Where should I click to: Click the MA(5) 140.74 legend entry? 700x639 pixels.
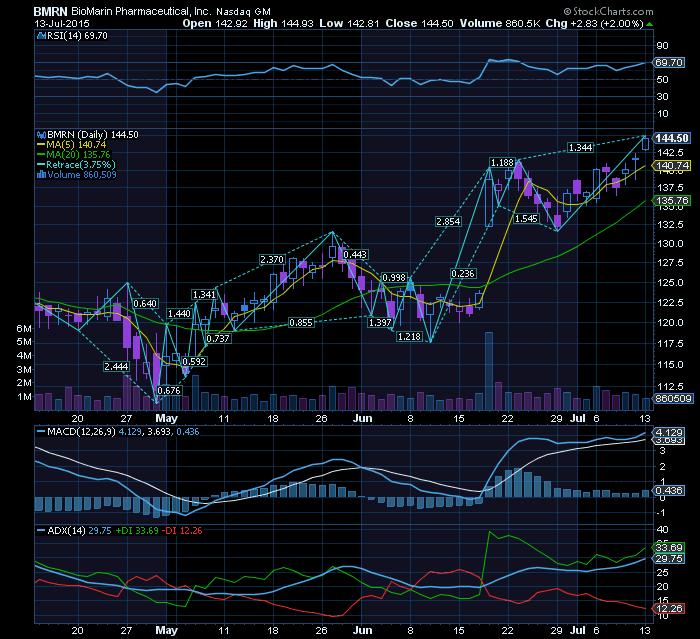tap(71, 145)
